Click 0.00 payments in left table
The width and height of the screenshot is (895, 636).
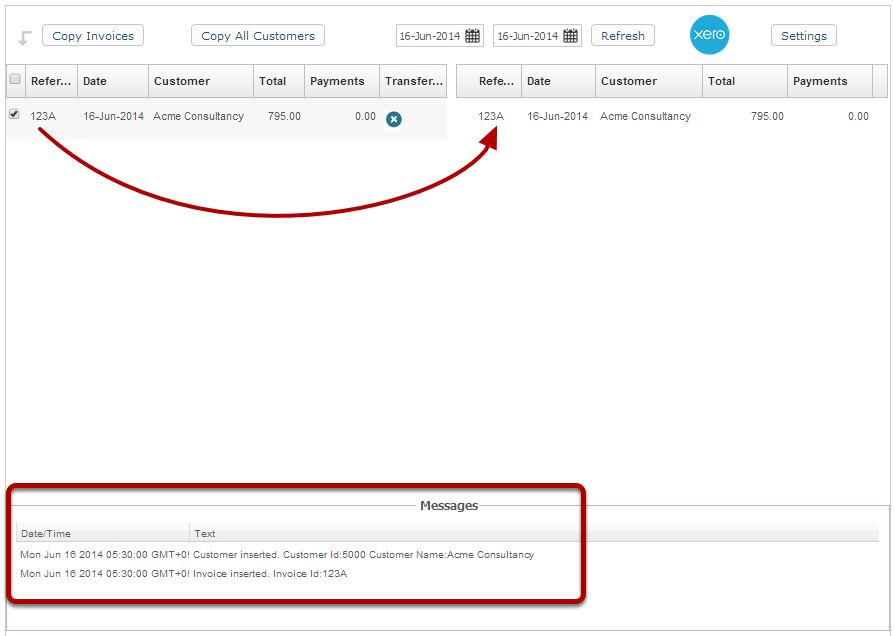coord(365,116)
